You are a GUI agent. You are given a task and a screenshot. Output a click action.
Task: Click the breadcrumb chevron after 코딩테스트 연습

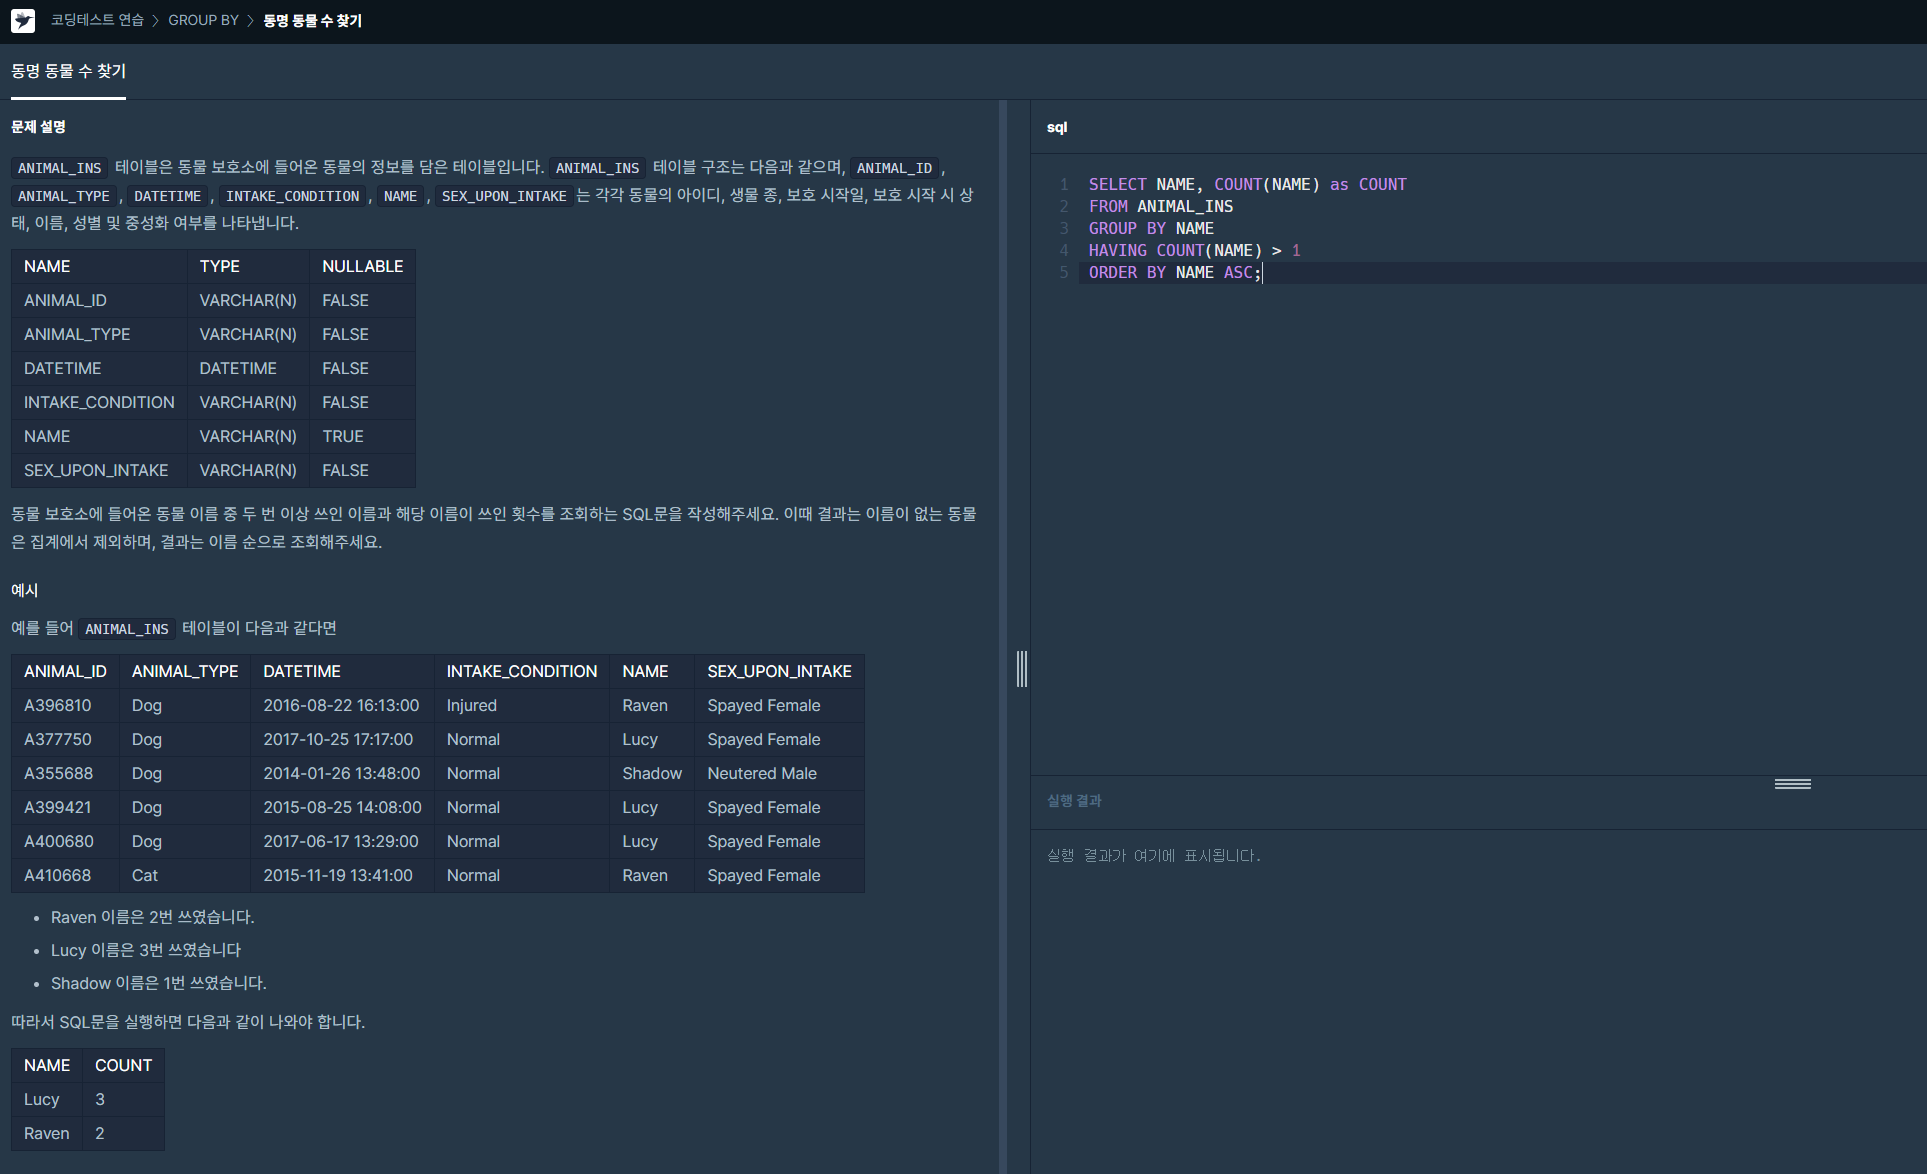[155, 21]
